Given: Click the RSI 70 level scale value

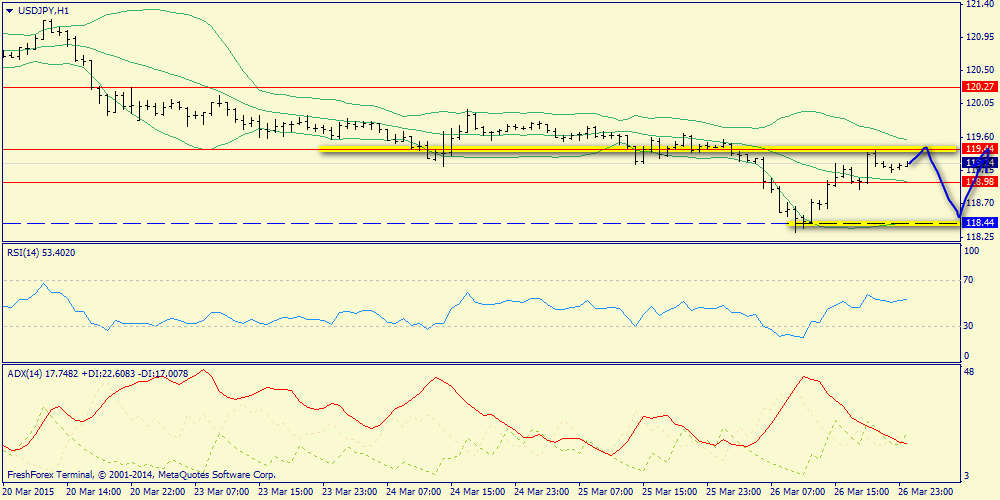Looking at the screenshot, I should (968, 281).
